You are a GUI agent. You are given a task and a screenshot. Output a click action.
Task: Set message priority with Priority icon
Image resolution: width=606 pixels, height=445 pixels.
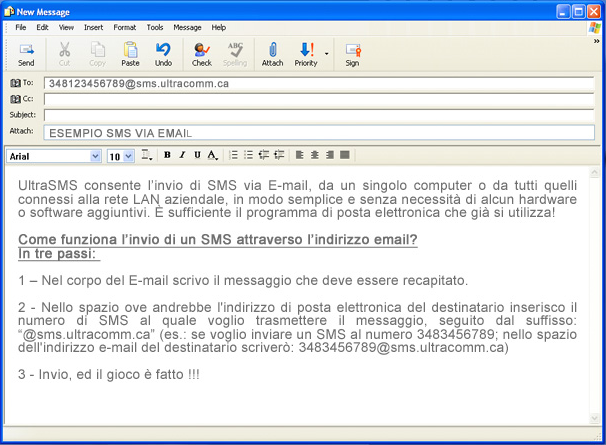coord(305,54)
